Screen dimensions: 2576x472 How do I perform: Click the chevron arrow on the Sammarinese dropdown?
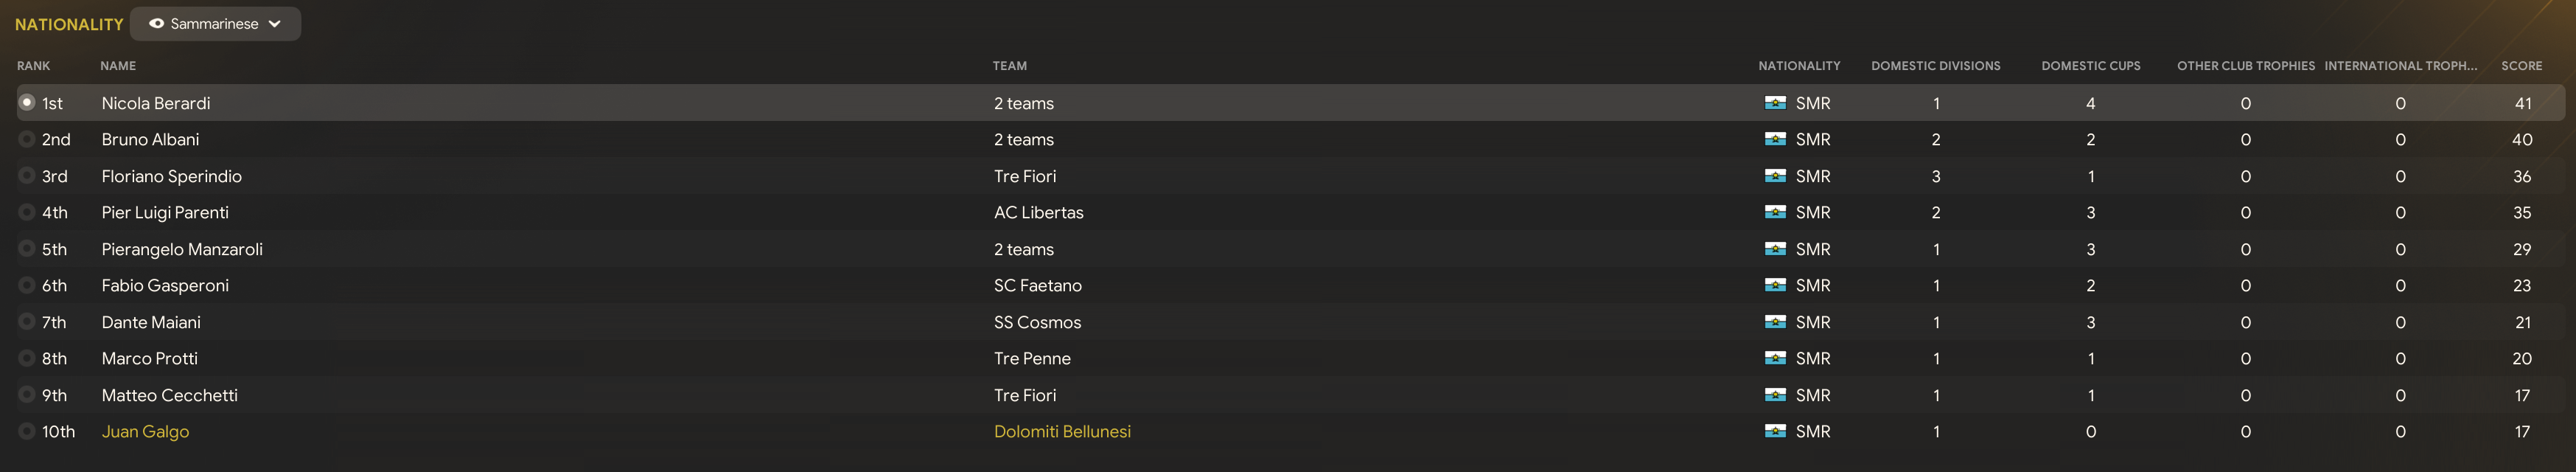[275, 24]
